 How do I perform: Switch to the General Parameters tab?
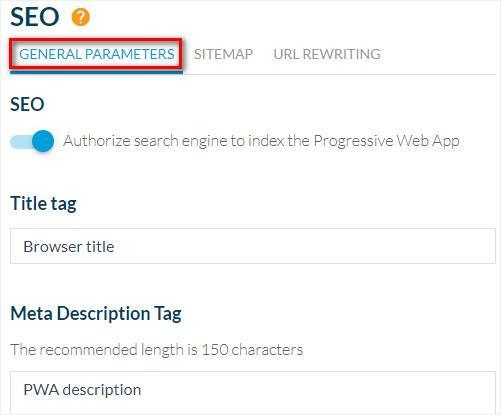click(x=97, y=54)
